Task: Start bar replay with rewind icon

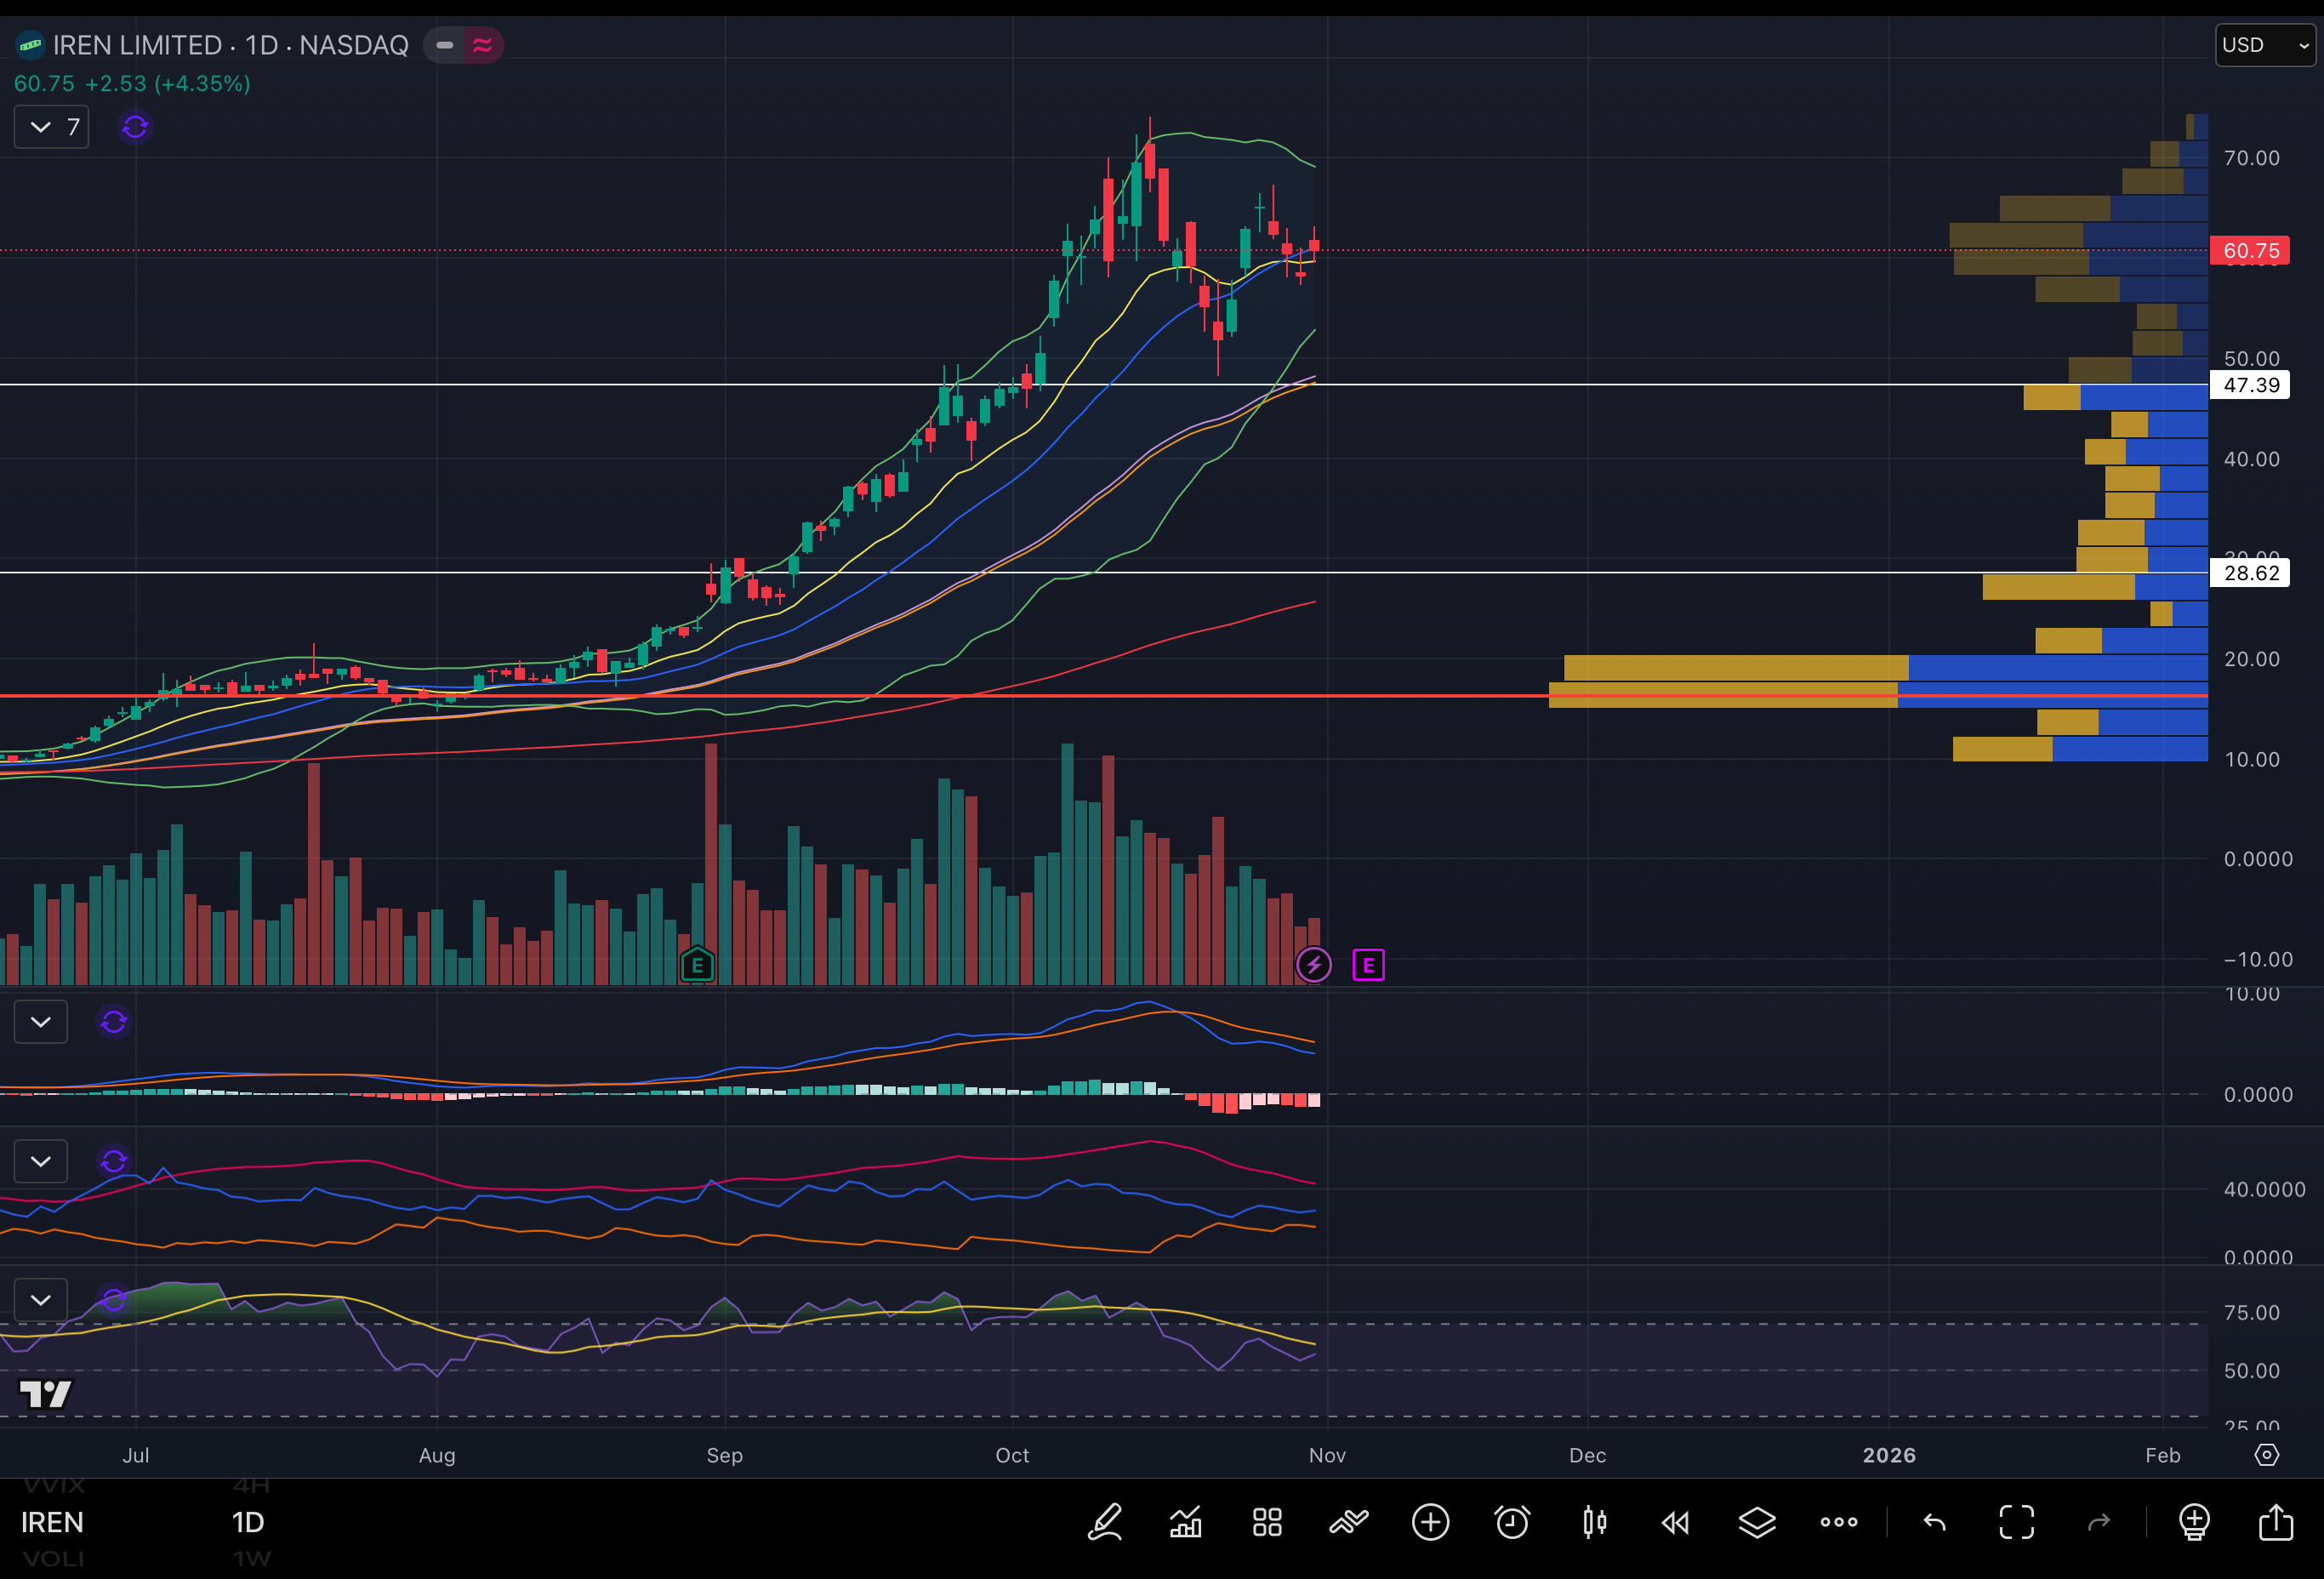Action: click(1675, 1522)
